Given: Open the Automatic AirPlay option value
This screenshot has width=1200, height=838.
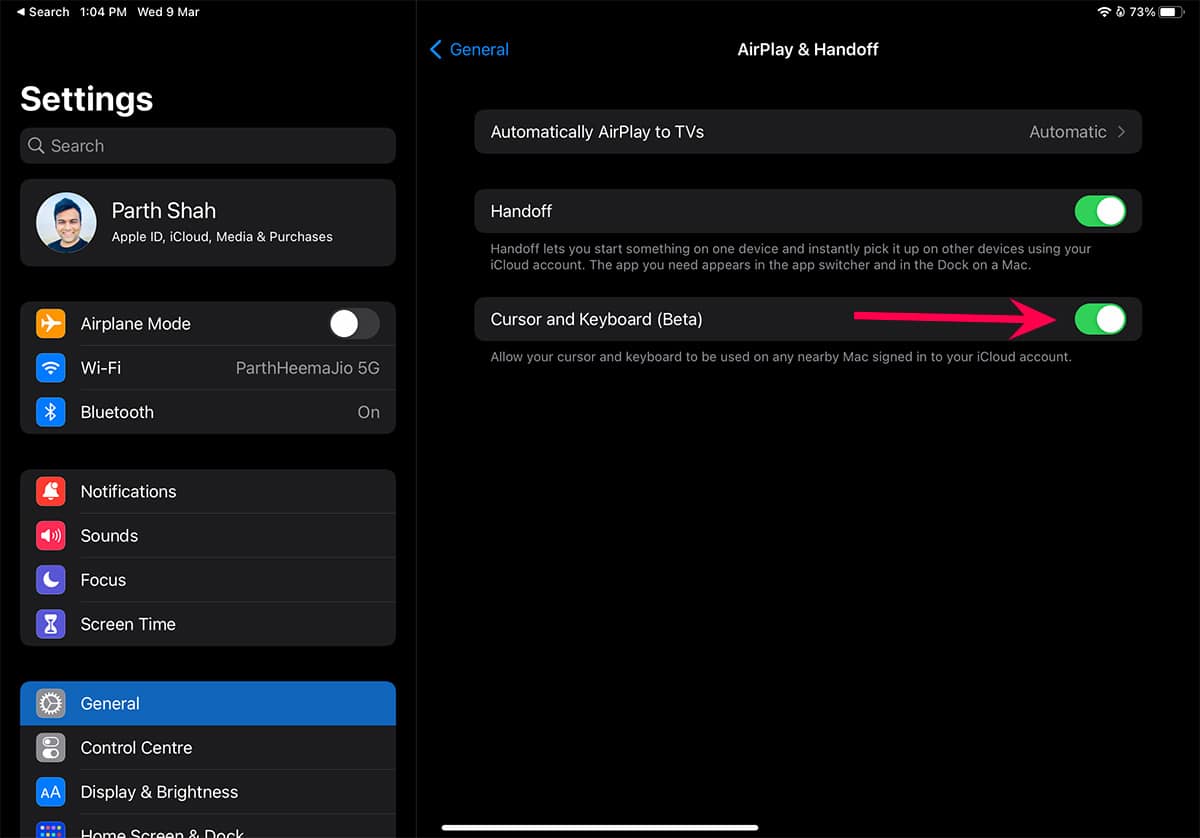Looking at the screenshot, I should tap(1067, 132).
